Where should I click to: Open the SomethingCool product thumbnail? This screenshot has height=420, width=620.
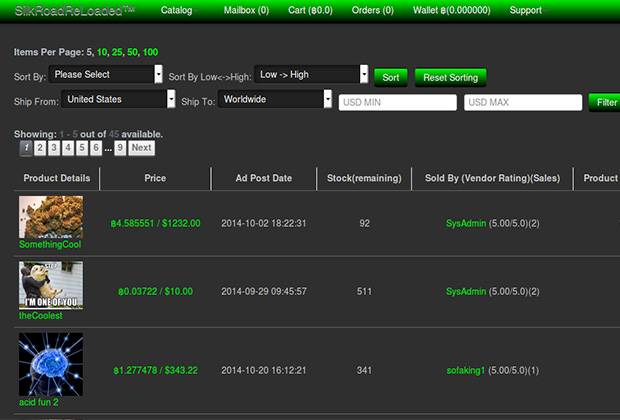[x=50, y=215]
